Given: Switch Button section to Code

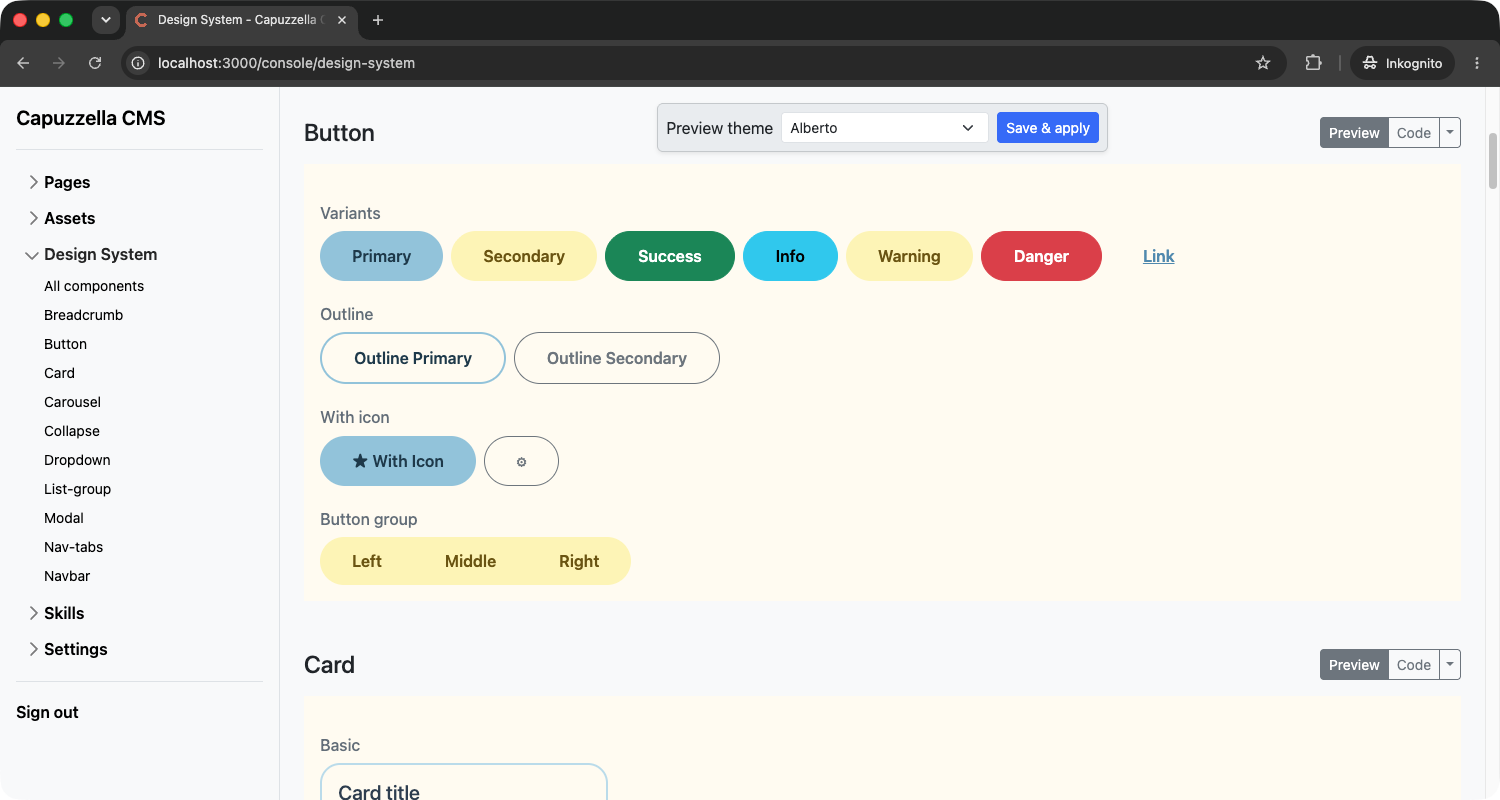Looking at the screenshot, I should pyautogui.click(x=1414, y=133).
